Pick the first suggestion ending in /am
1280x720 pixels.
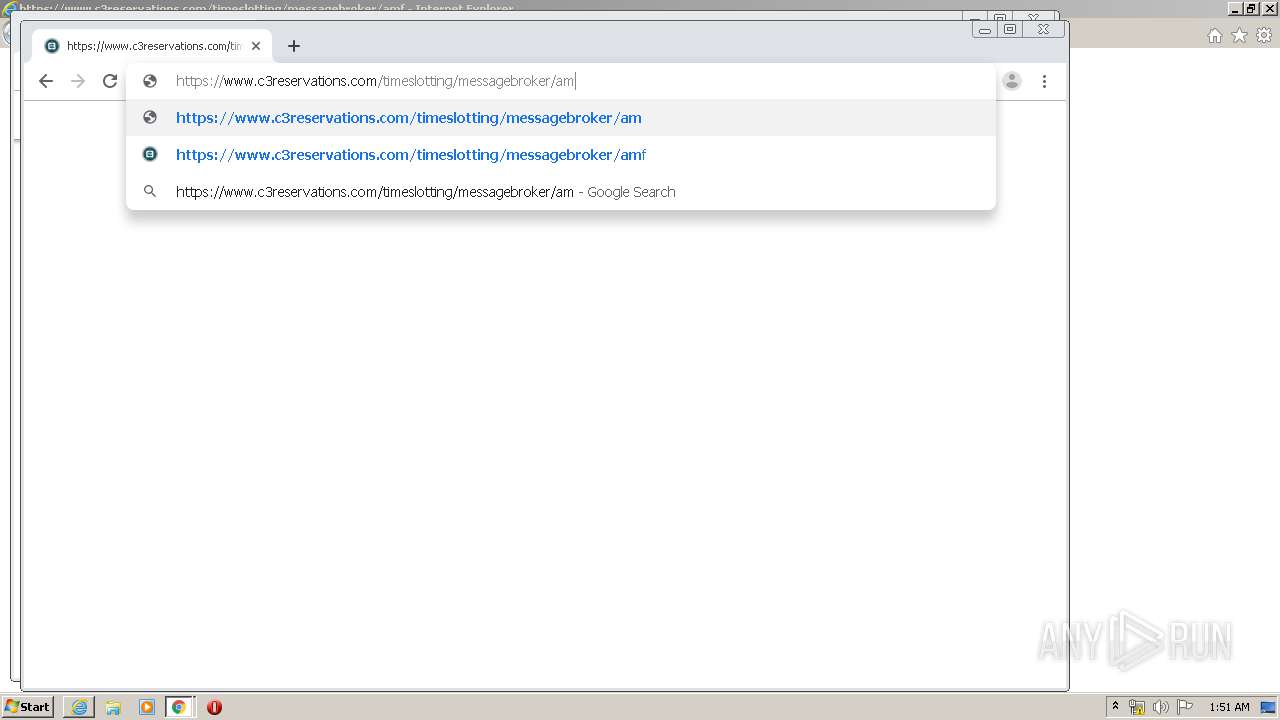561,118
